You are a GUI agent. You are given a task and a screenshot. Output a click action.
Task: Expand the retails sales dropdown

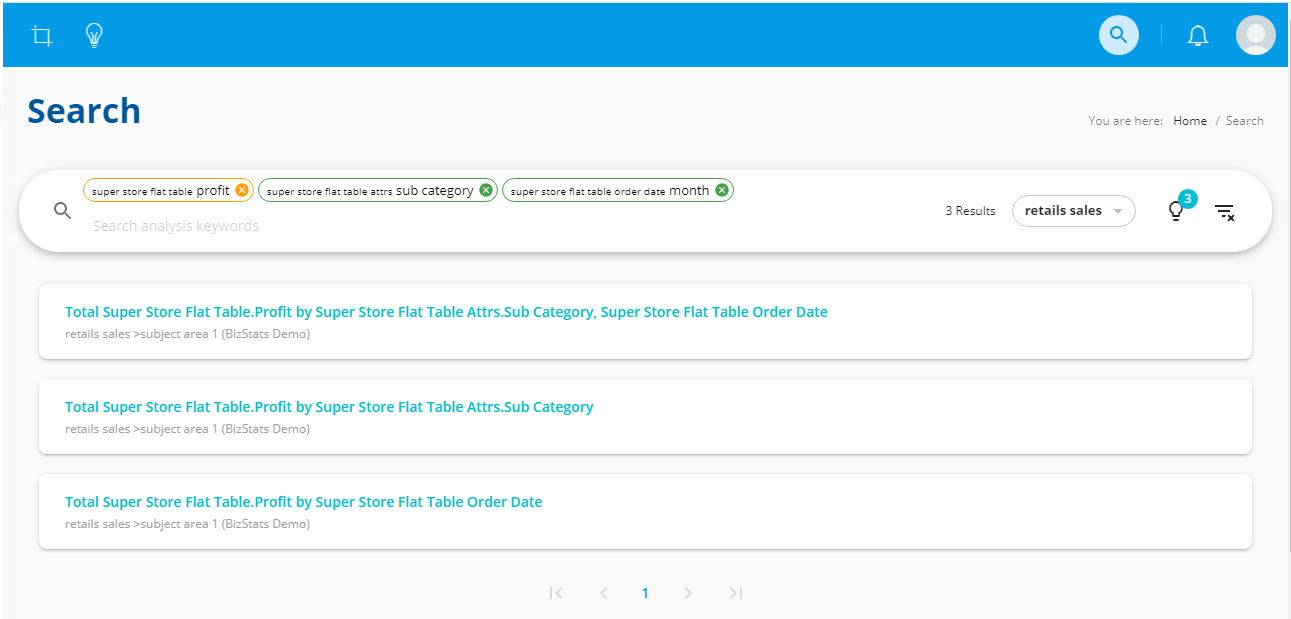(x=1073, y=211)
